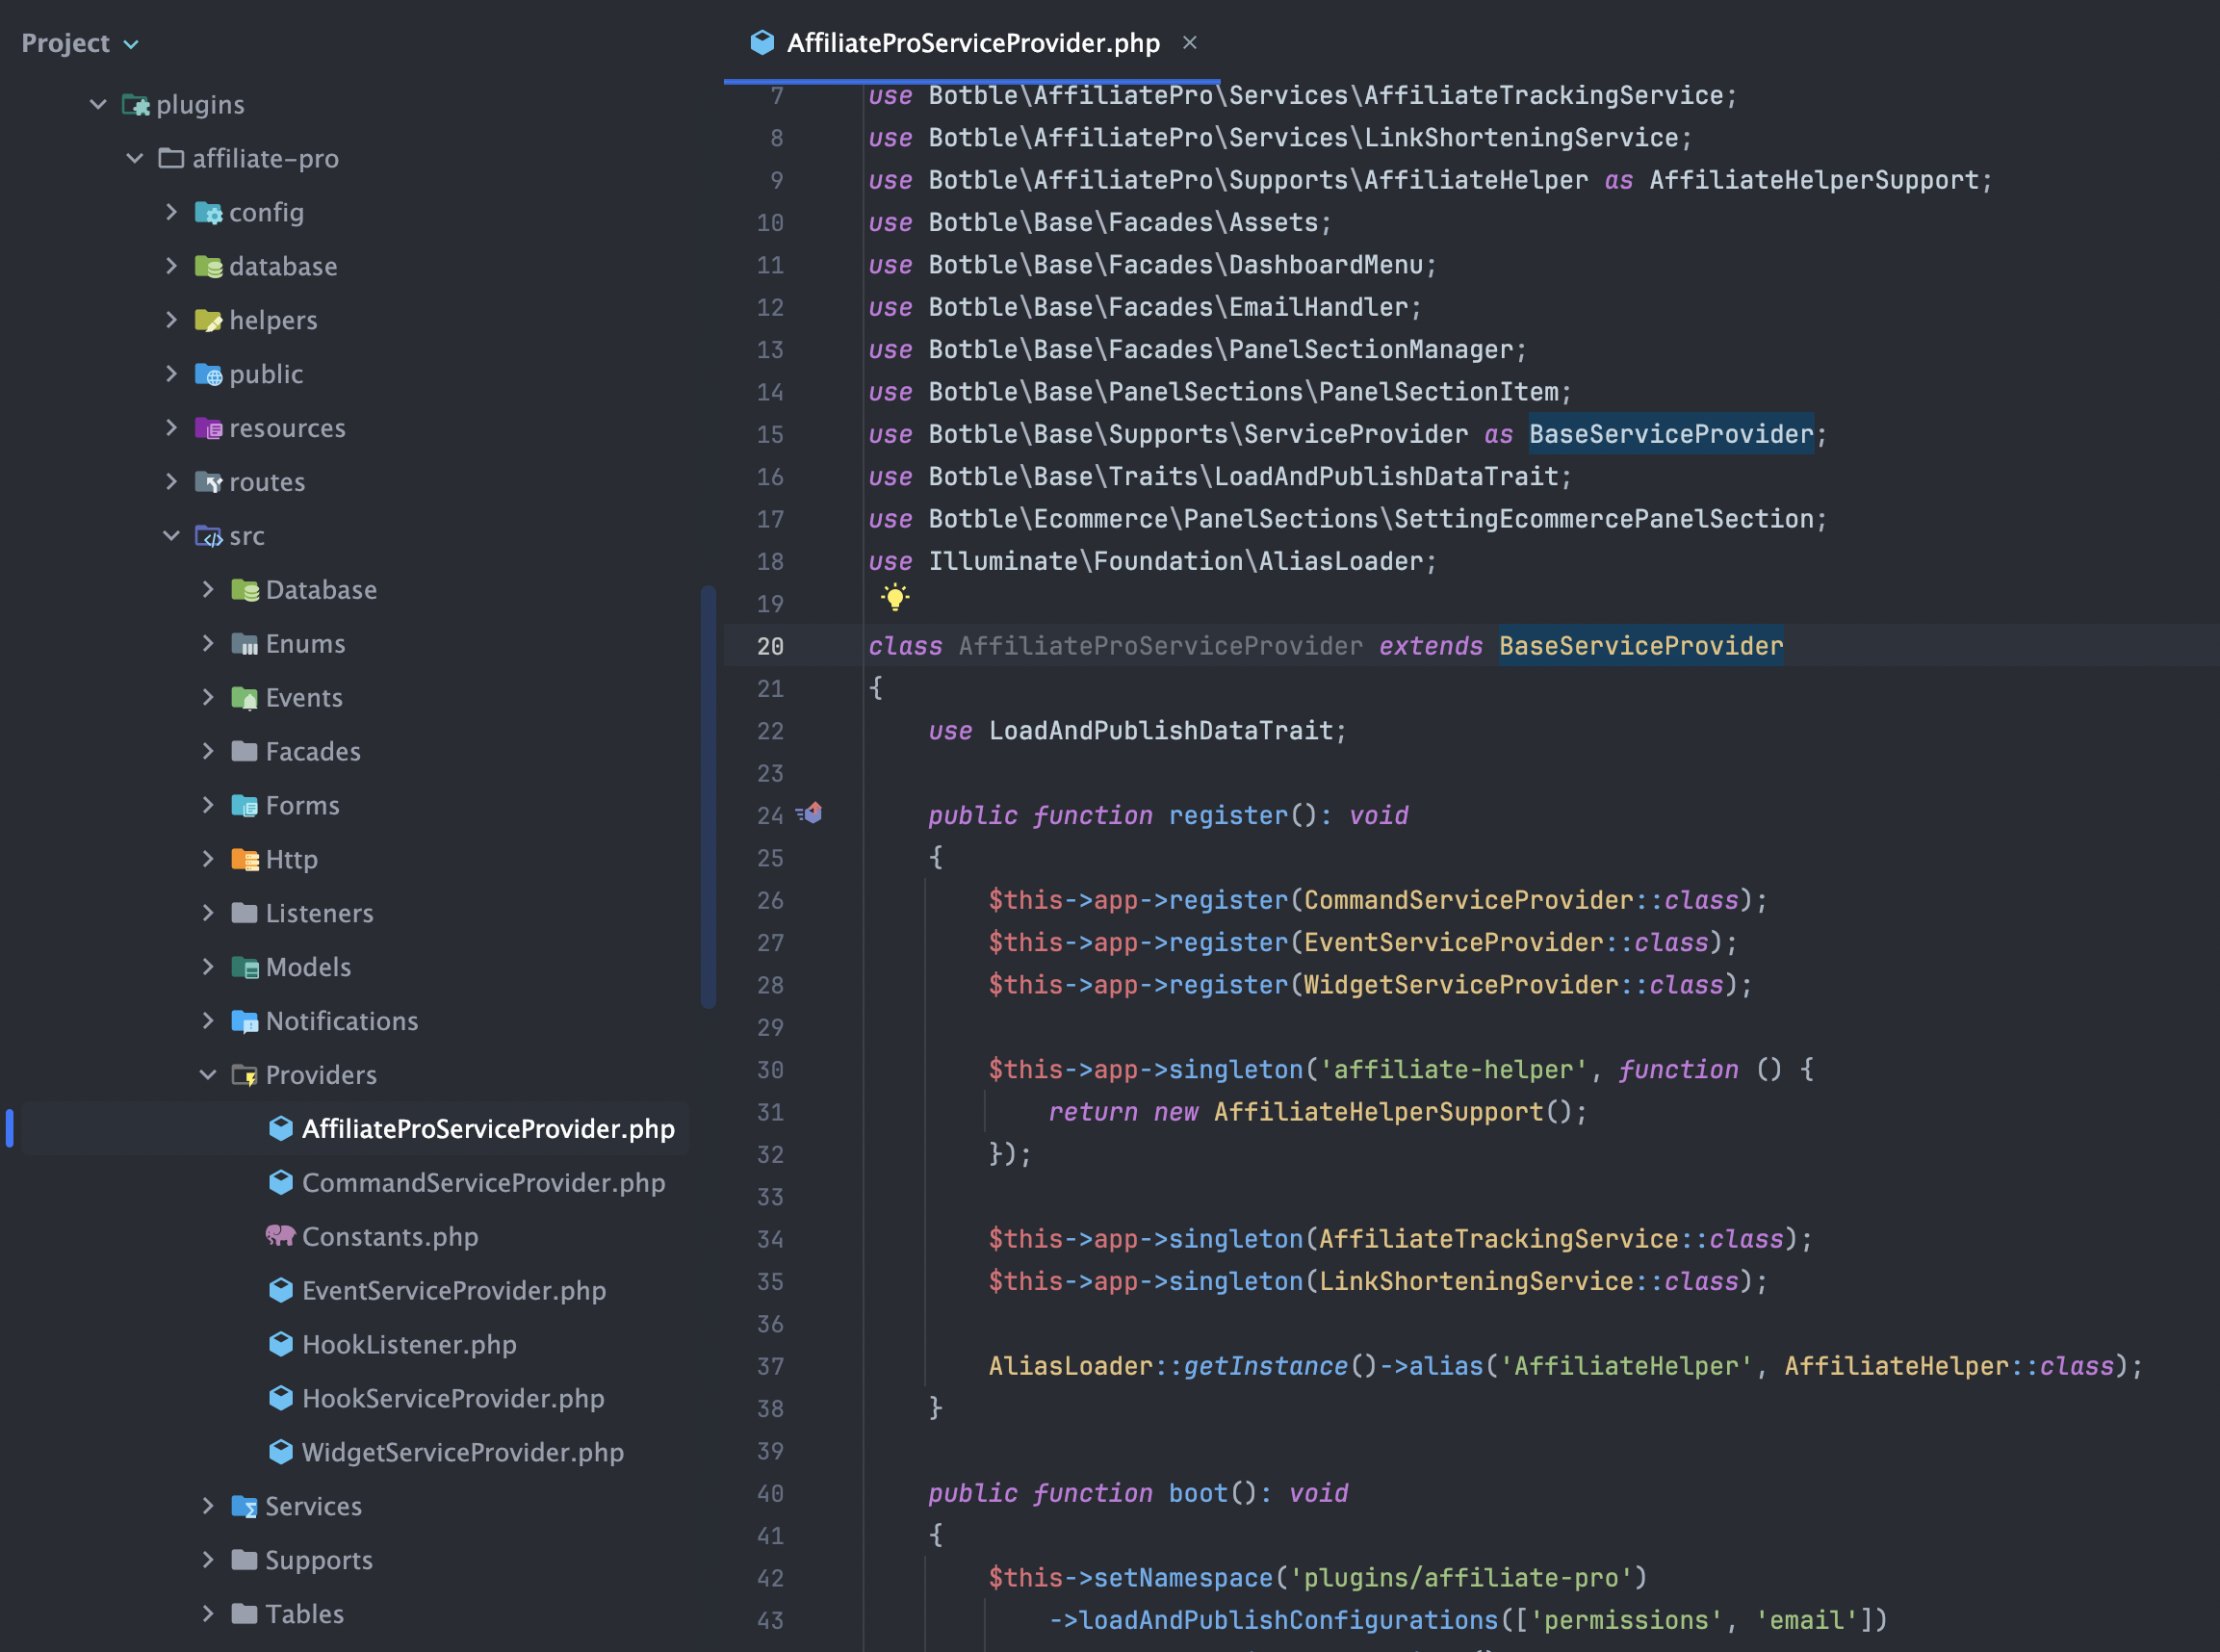Open WidgetServiceProvider.php in project tree
This screenshot has height=1652, width=2220.
coord(462,1452)
